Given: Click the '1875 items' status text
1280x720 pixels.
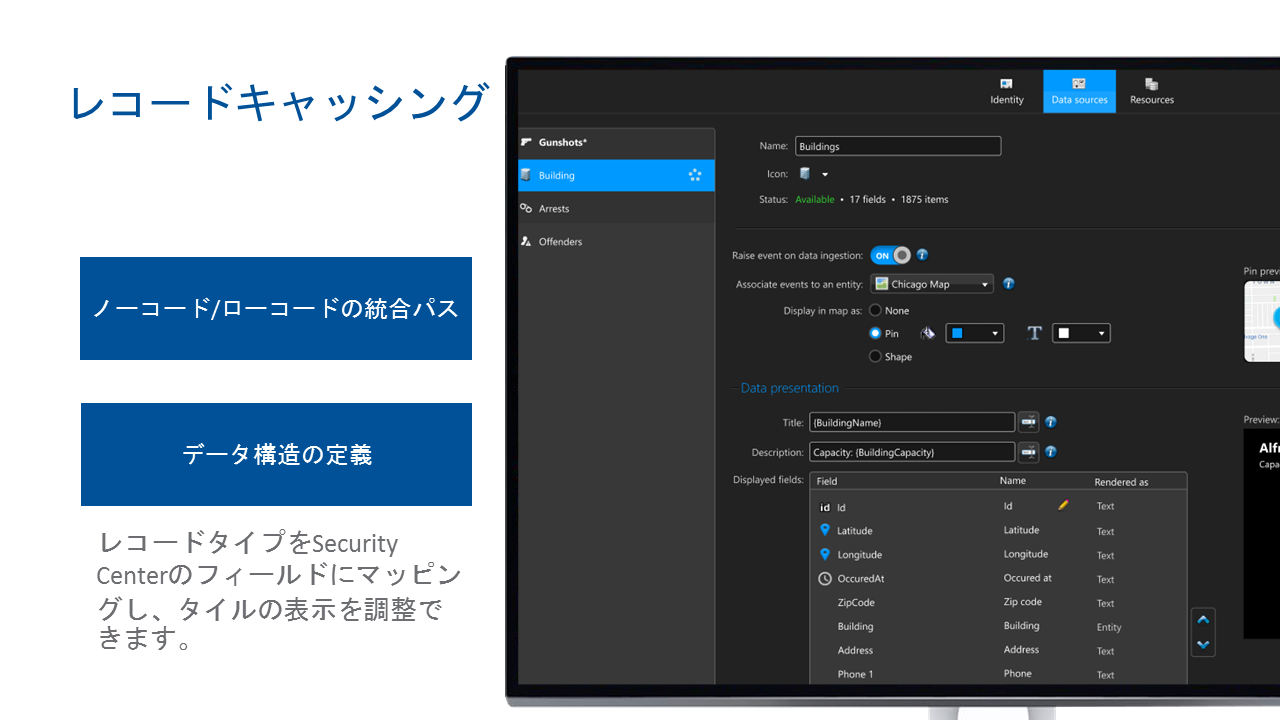Looking at the screenshot, I should coord(924,199).
